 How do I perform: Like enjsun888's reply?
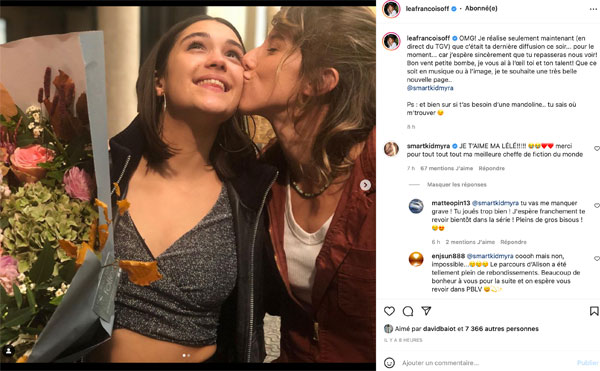(597, 259)
